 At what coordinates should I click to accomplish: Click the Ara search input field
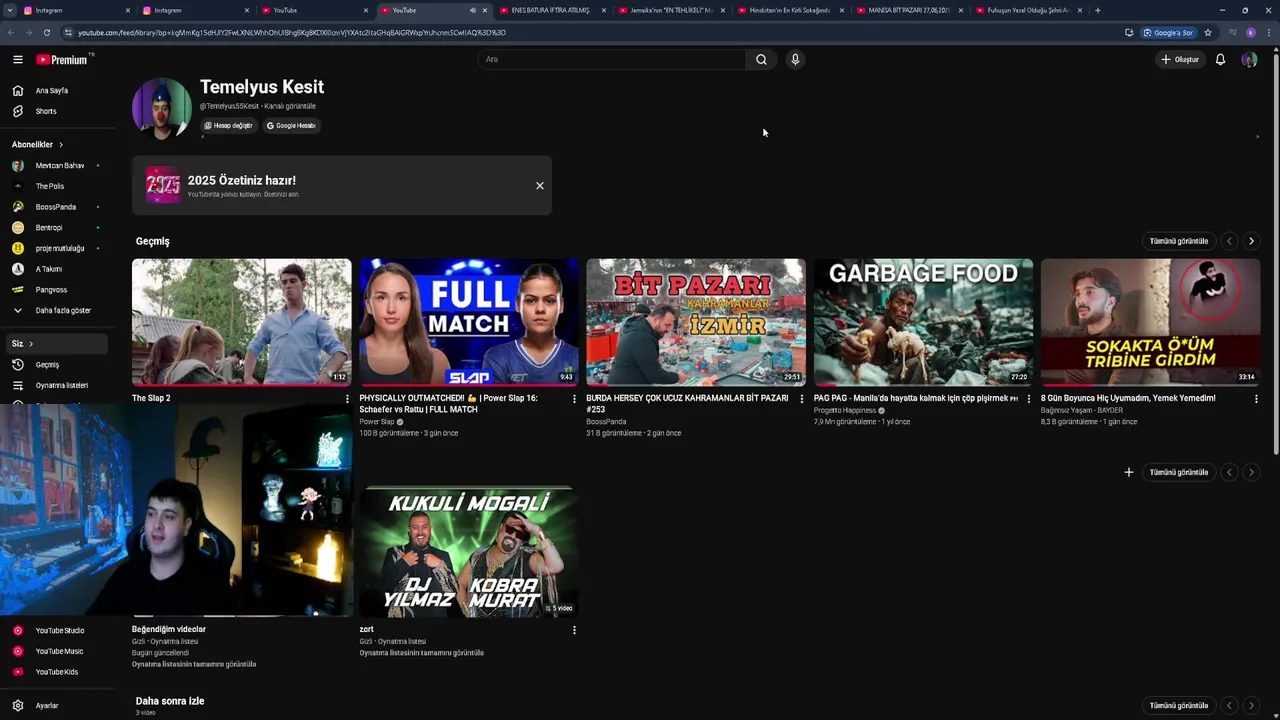(611, 59)
